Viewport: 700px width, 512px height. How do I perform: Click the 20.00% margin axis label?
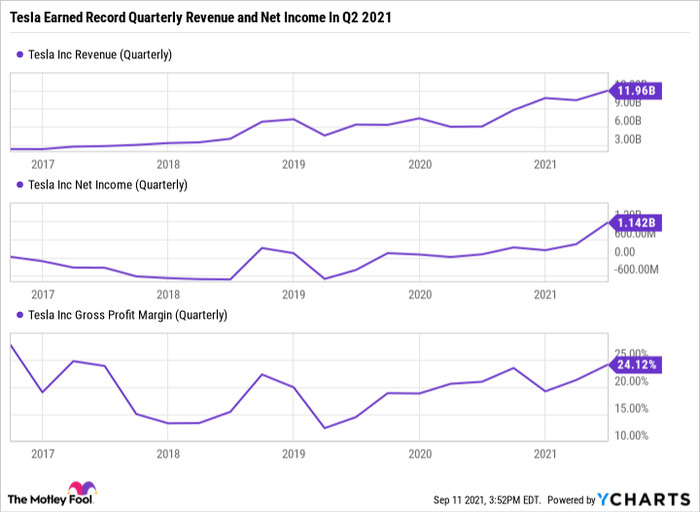(631, 381)
